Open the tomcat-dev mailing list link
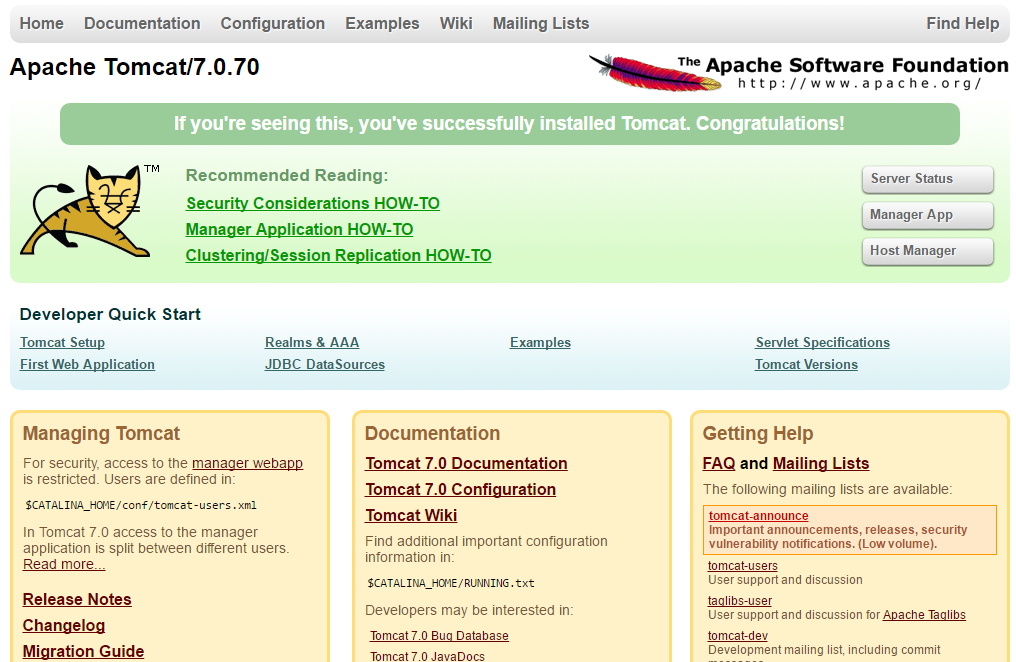This screenshot has height=662, width=1016. click(x=737, y=635)
